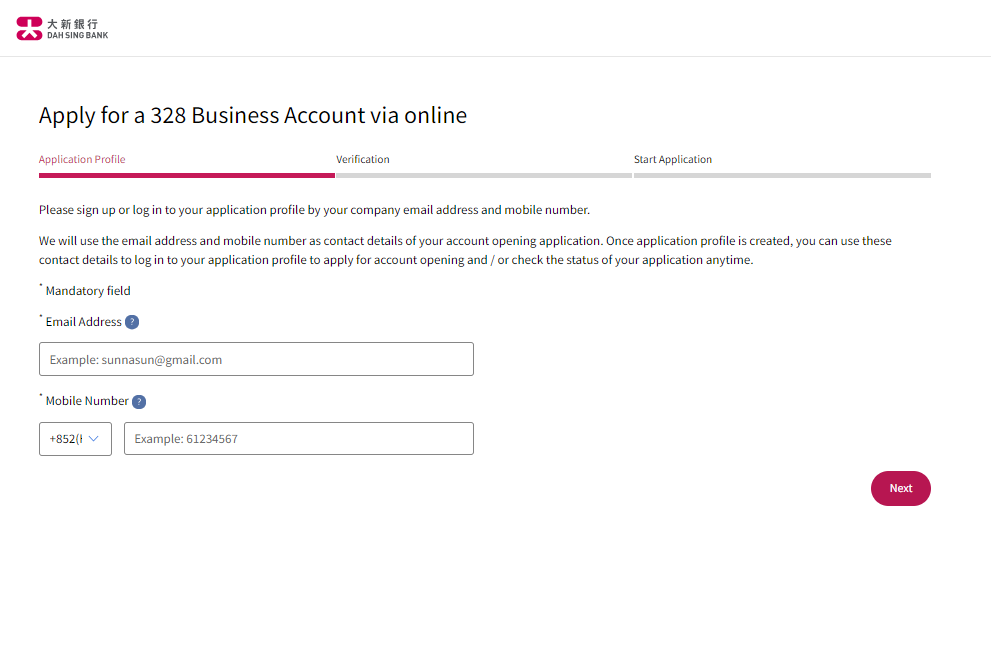Open the Email Address help tooltip icon
Image resolution: width=1001 pixels, height=659 pixels.
pos(132,322)
